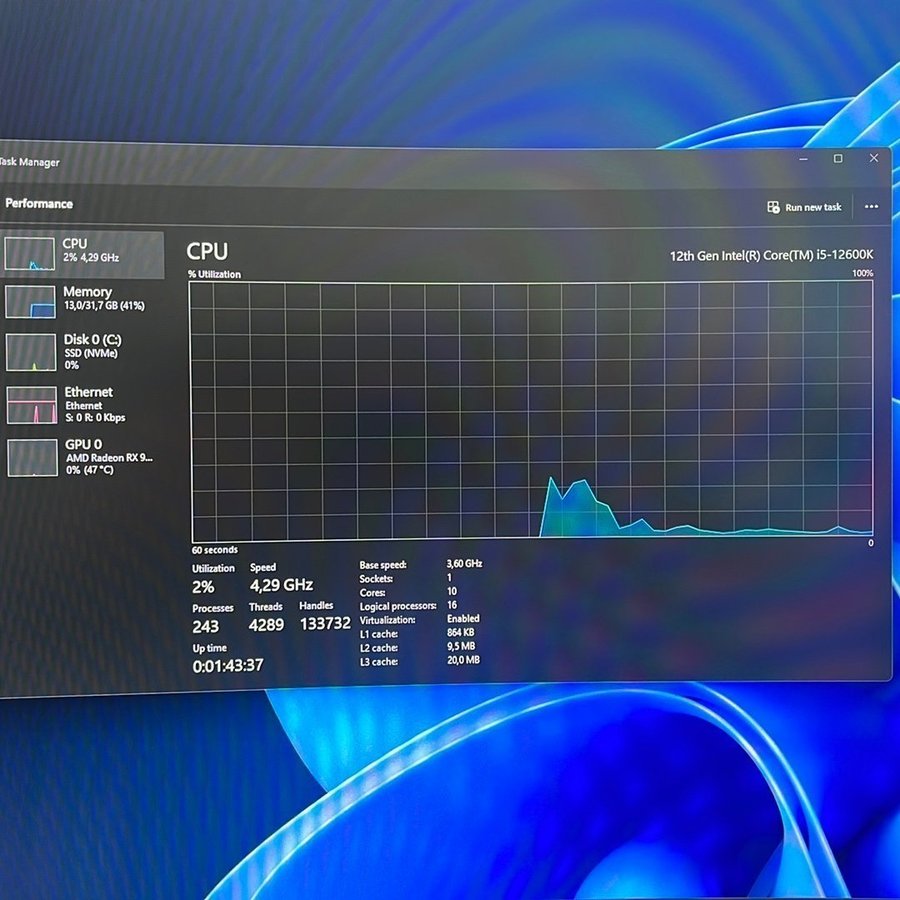The image size is (900, 900).
Task: Click the Up time value 0:01:43:37
Action: click(x=228, y=665)
